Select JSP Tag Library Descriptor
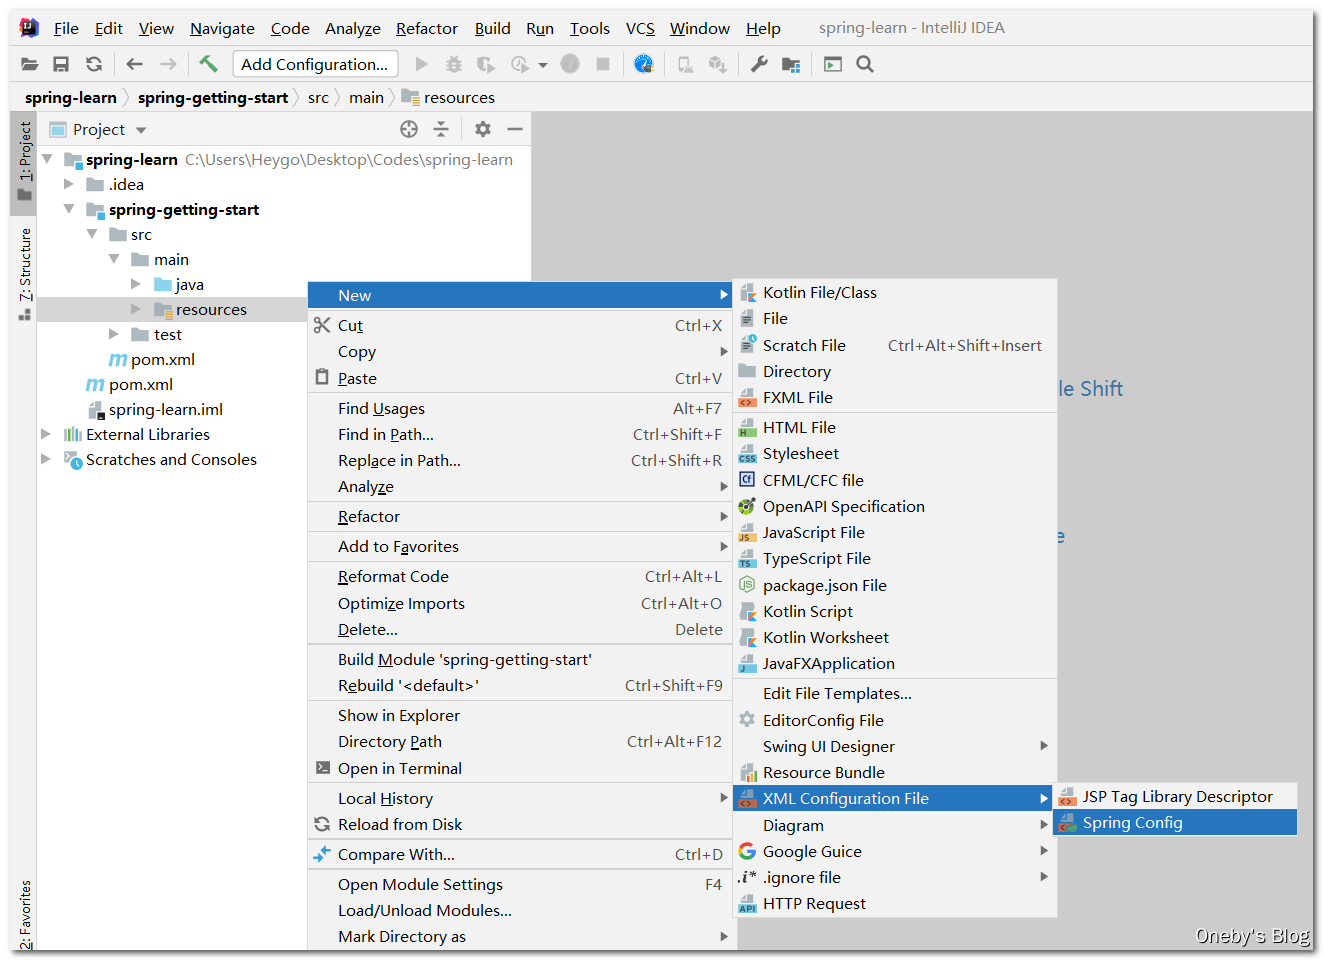This screenshot has width=1324, height=961. pos(1176,796)
